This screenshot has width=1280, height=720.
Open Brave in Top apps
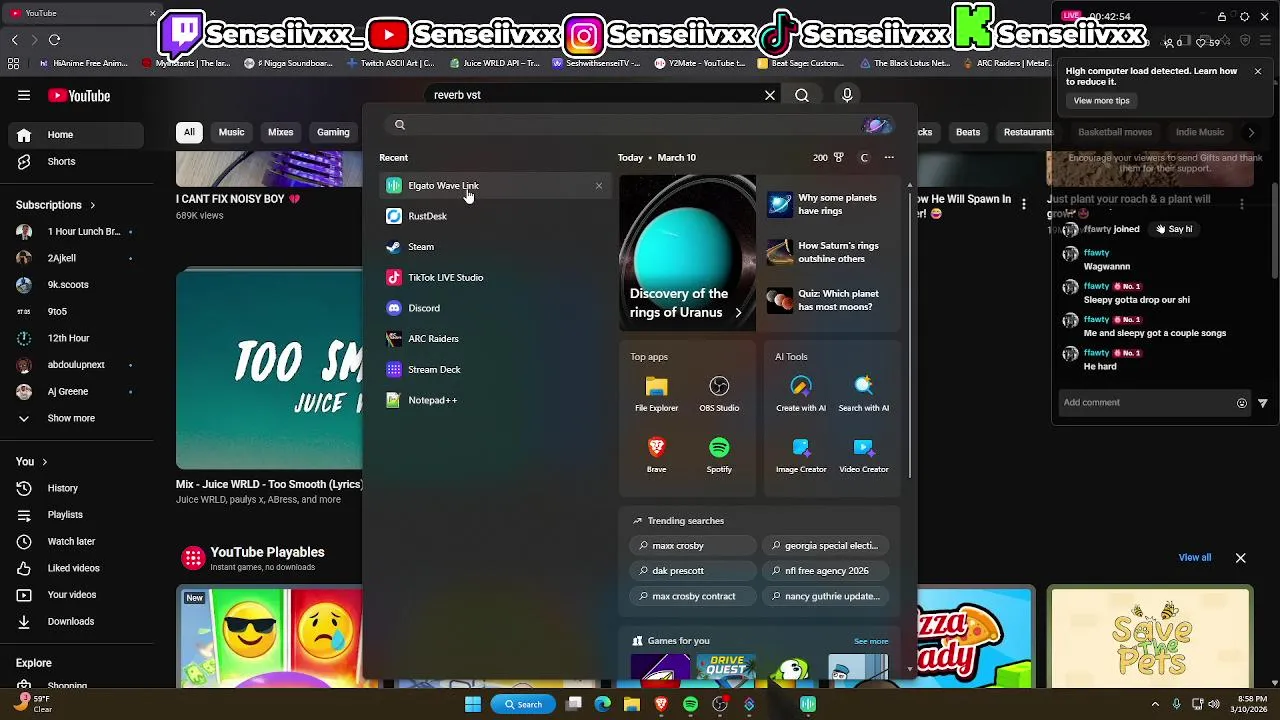[656, 455]
